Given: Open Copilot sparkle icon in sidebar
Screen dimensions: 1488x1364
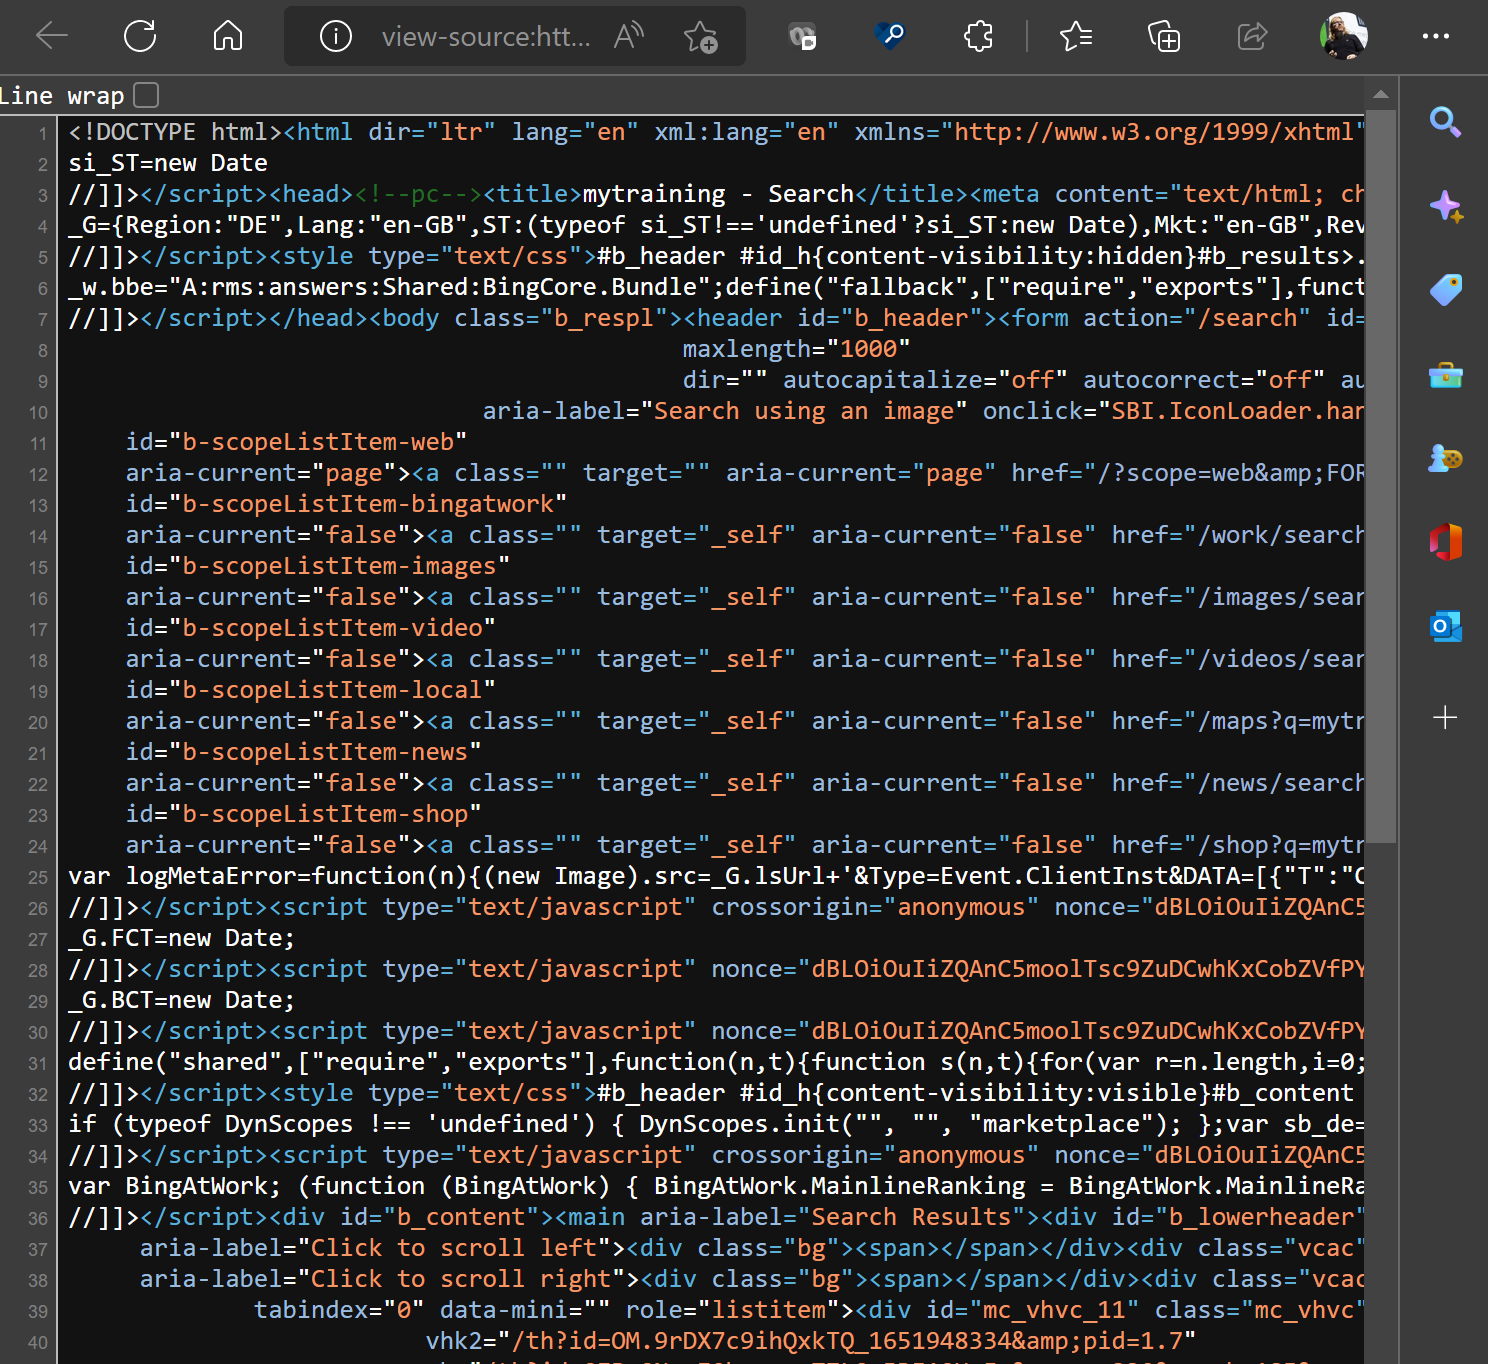Looking at the screenshot, I should tap(1445, 207).
